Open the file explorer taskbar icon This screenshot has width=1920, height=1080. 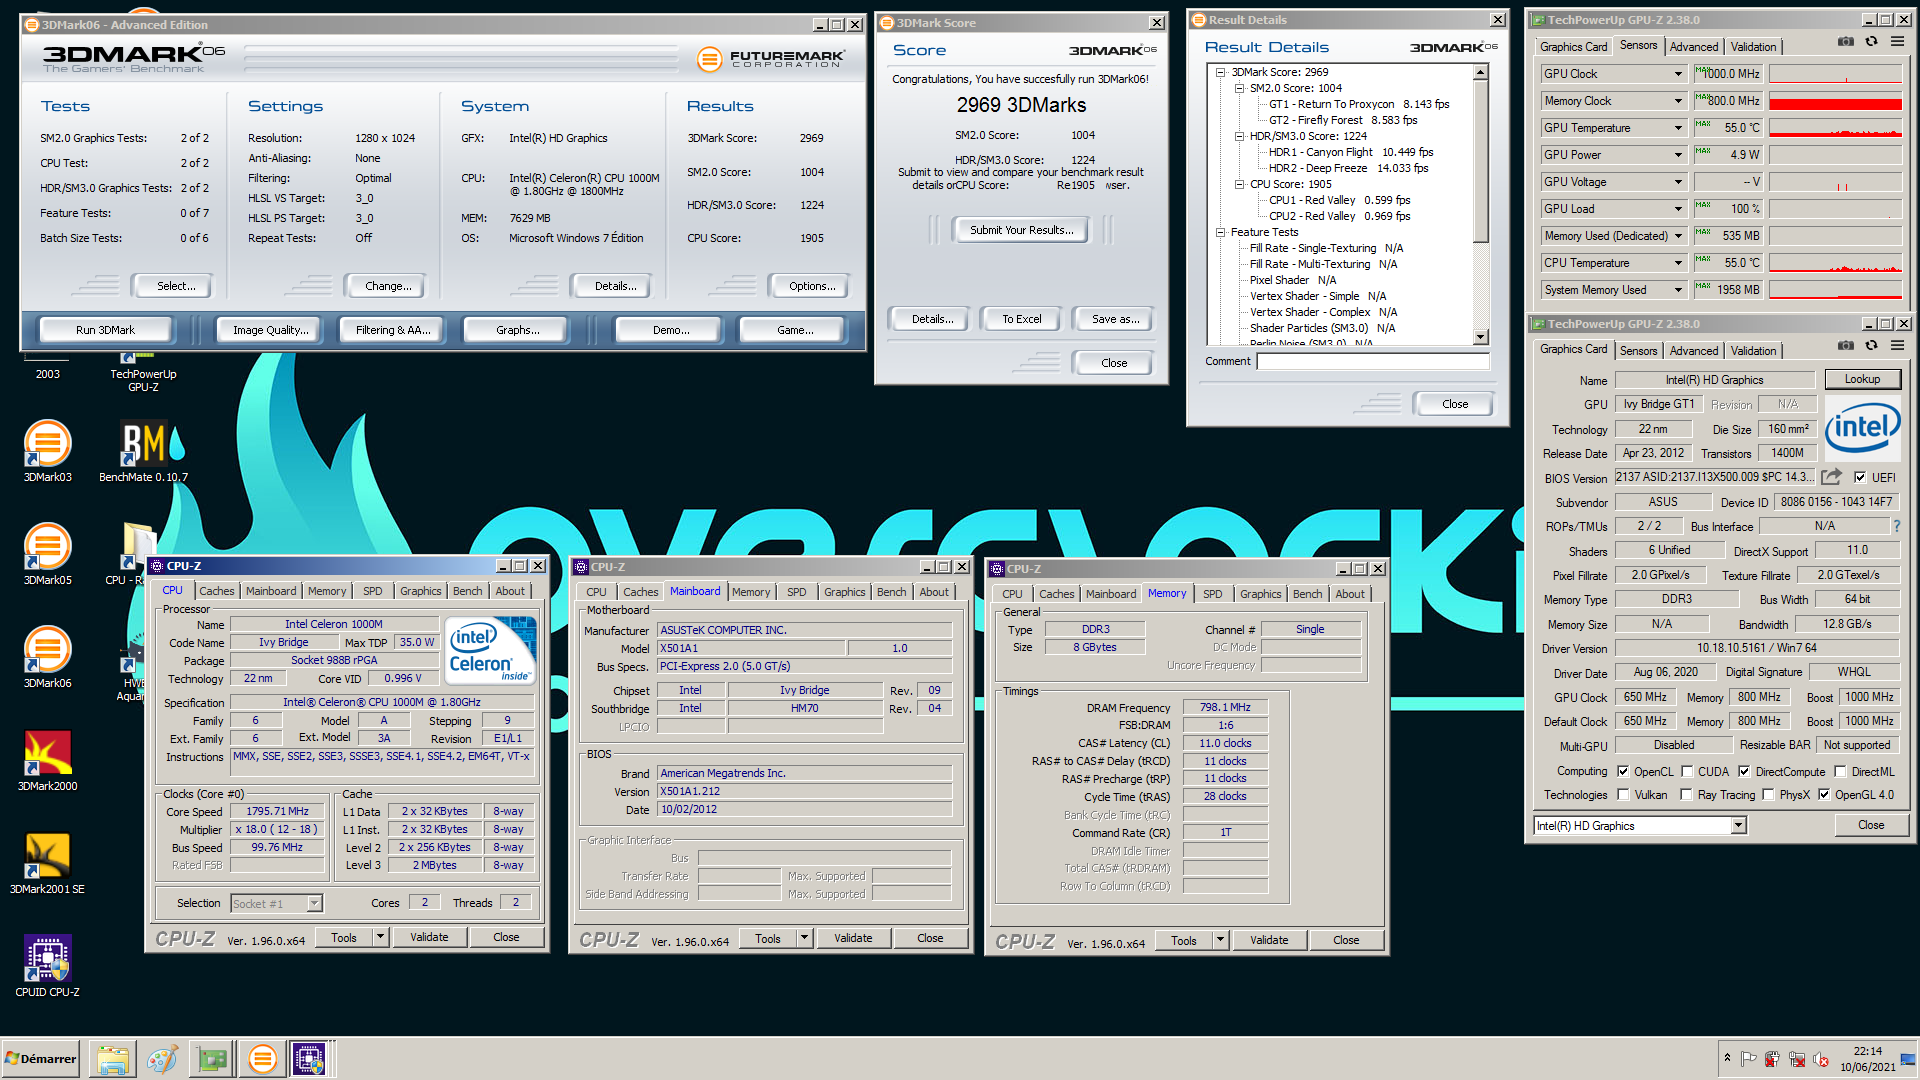pos(113,1059)
